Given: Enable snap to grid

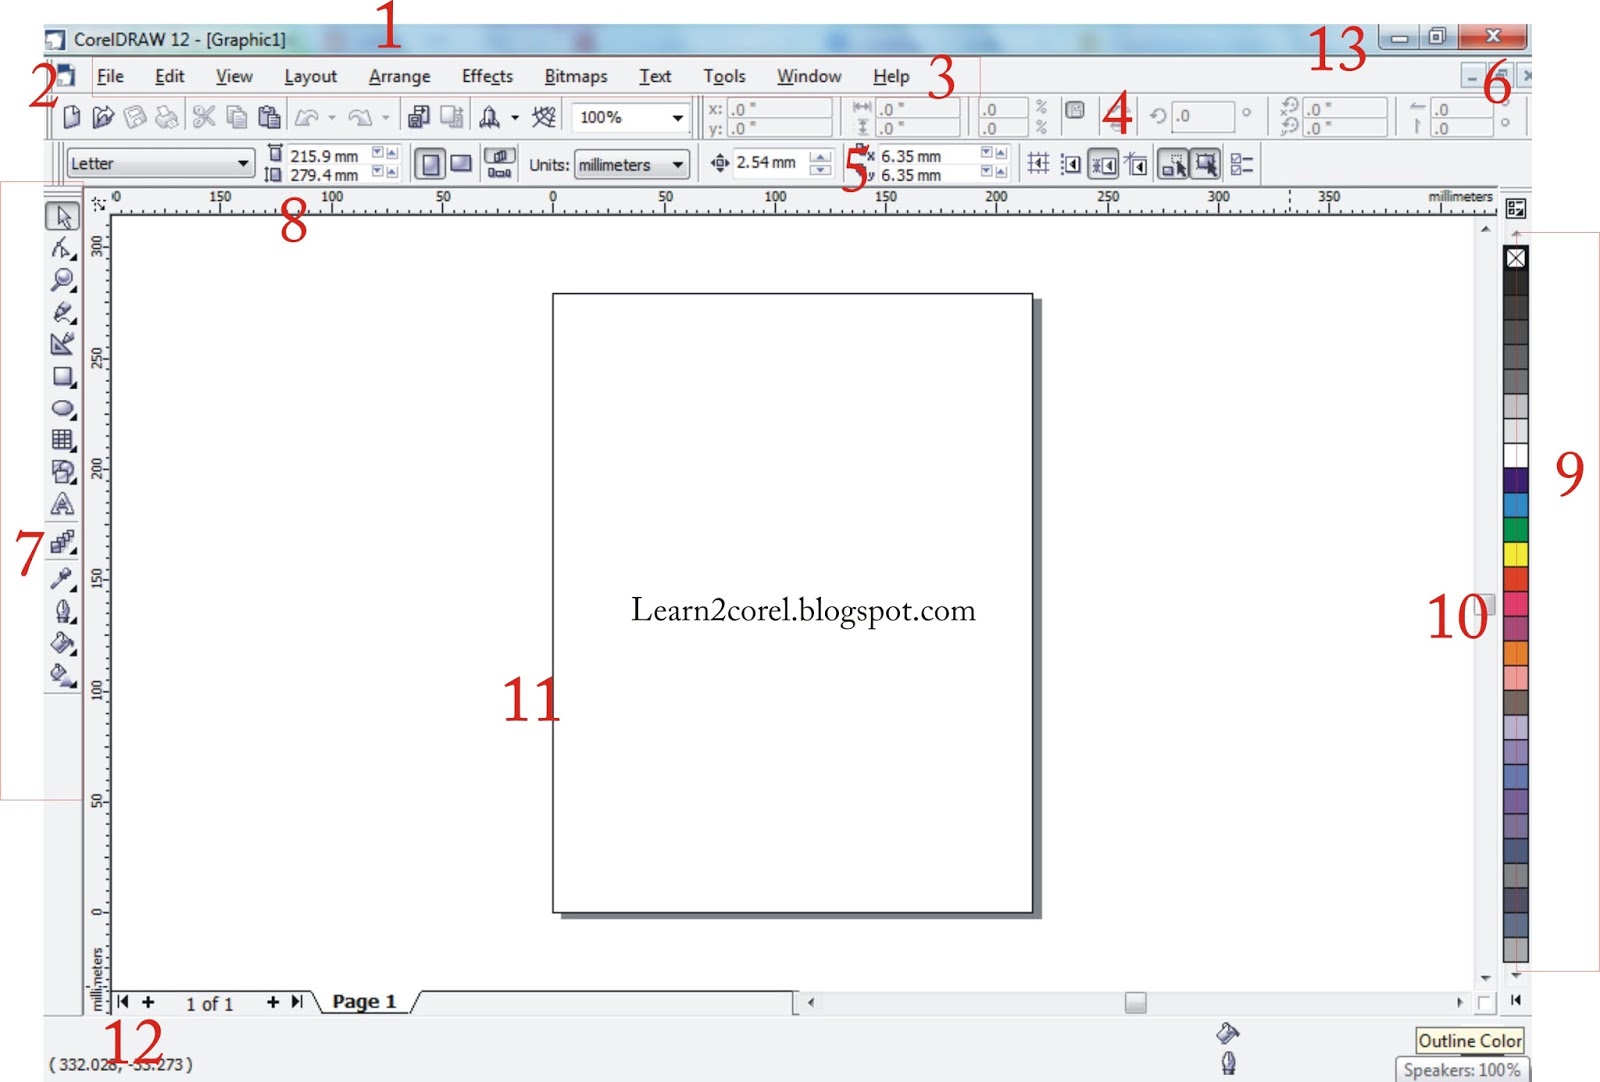Looking at the screenshot, I should tap(1038, 164).
